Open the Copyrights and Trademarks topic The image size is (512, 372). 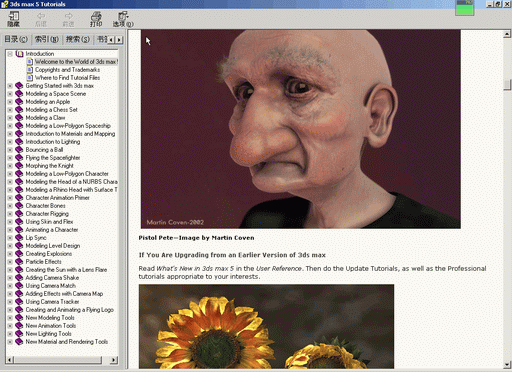tap(67, 70)
